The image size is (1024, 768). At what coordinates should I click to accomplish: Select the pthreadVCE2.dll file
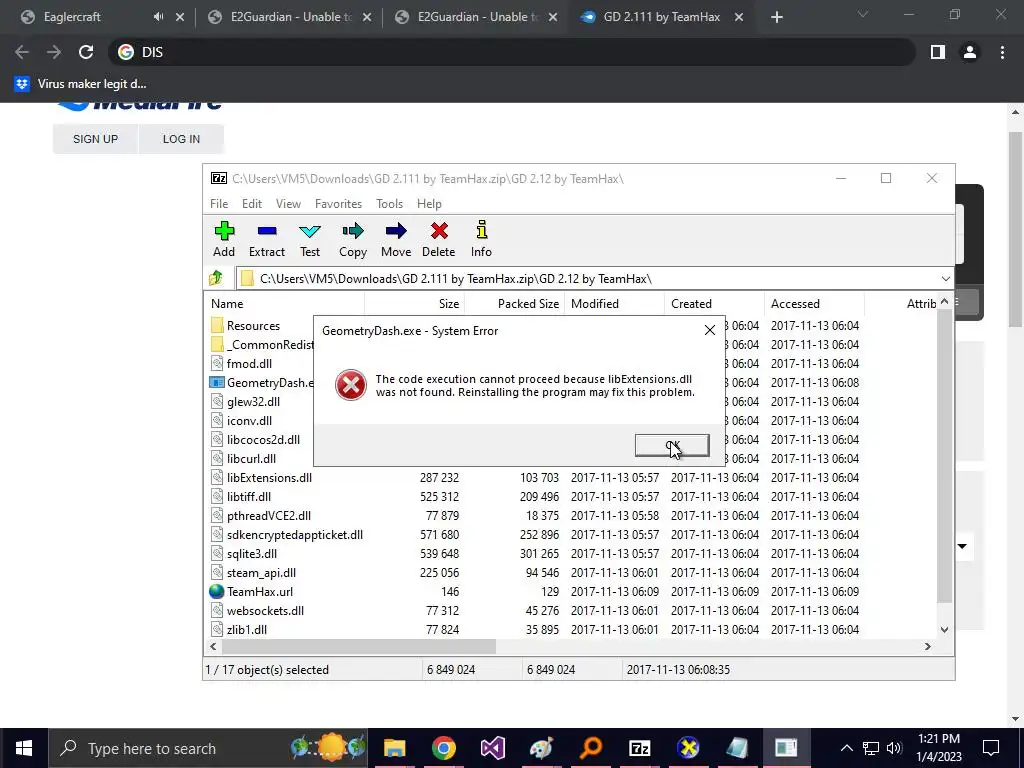(x=268, y=515)
